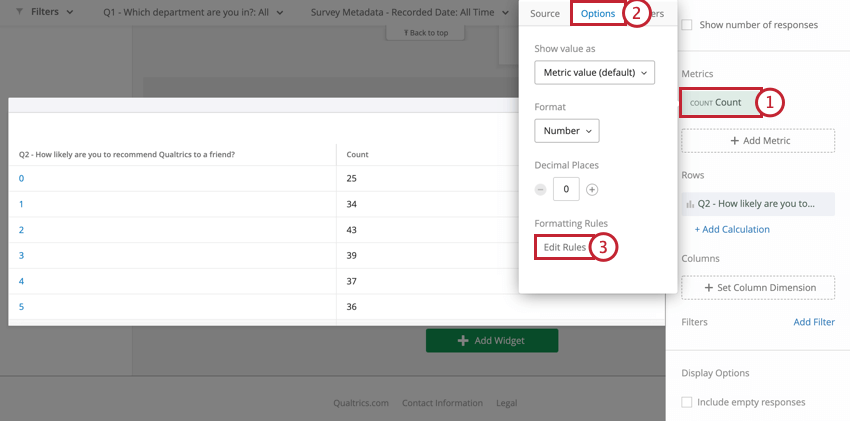850x421 pixels.
Task: Open the Format Number dropdown
Action: click(x=567, y=131)
